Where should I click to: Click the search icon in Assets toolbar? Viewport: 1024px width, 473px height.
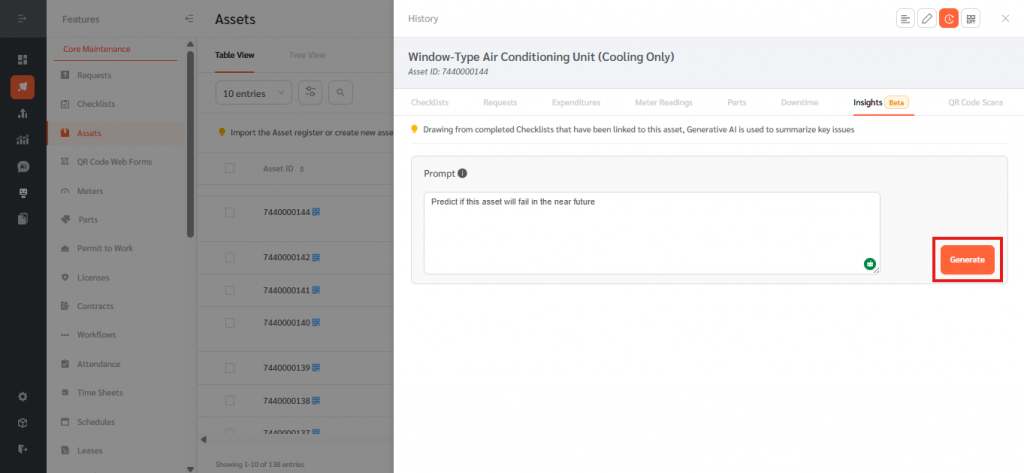pyautogui.click(x=341, y=93)
